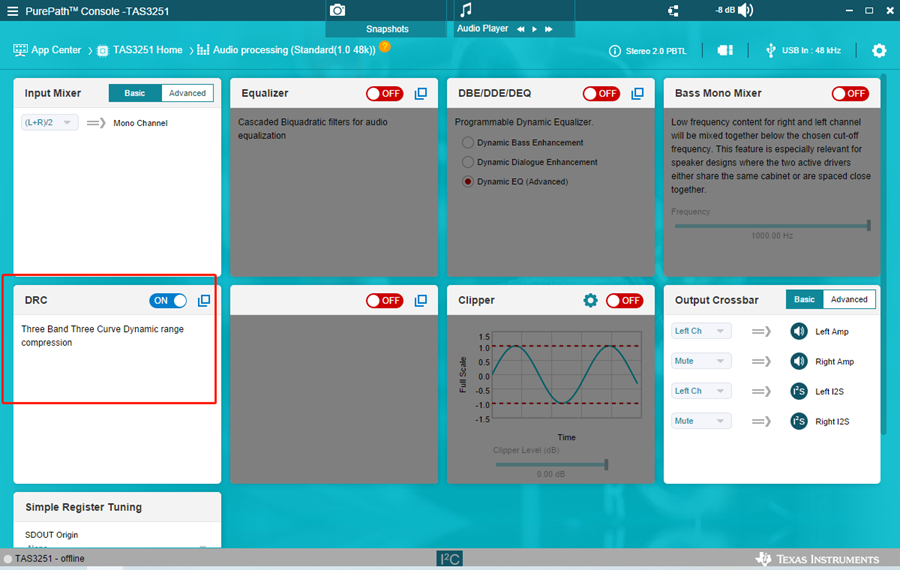Click the Snapshots tab label
This screenshot has width=900, height=570.
387,29
